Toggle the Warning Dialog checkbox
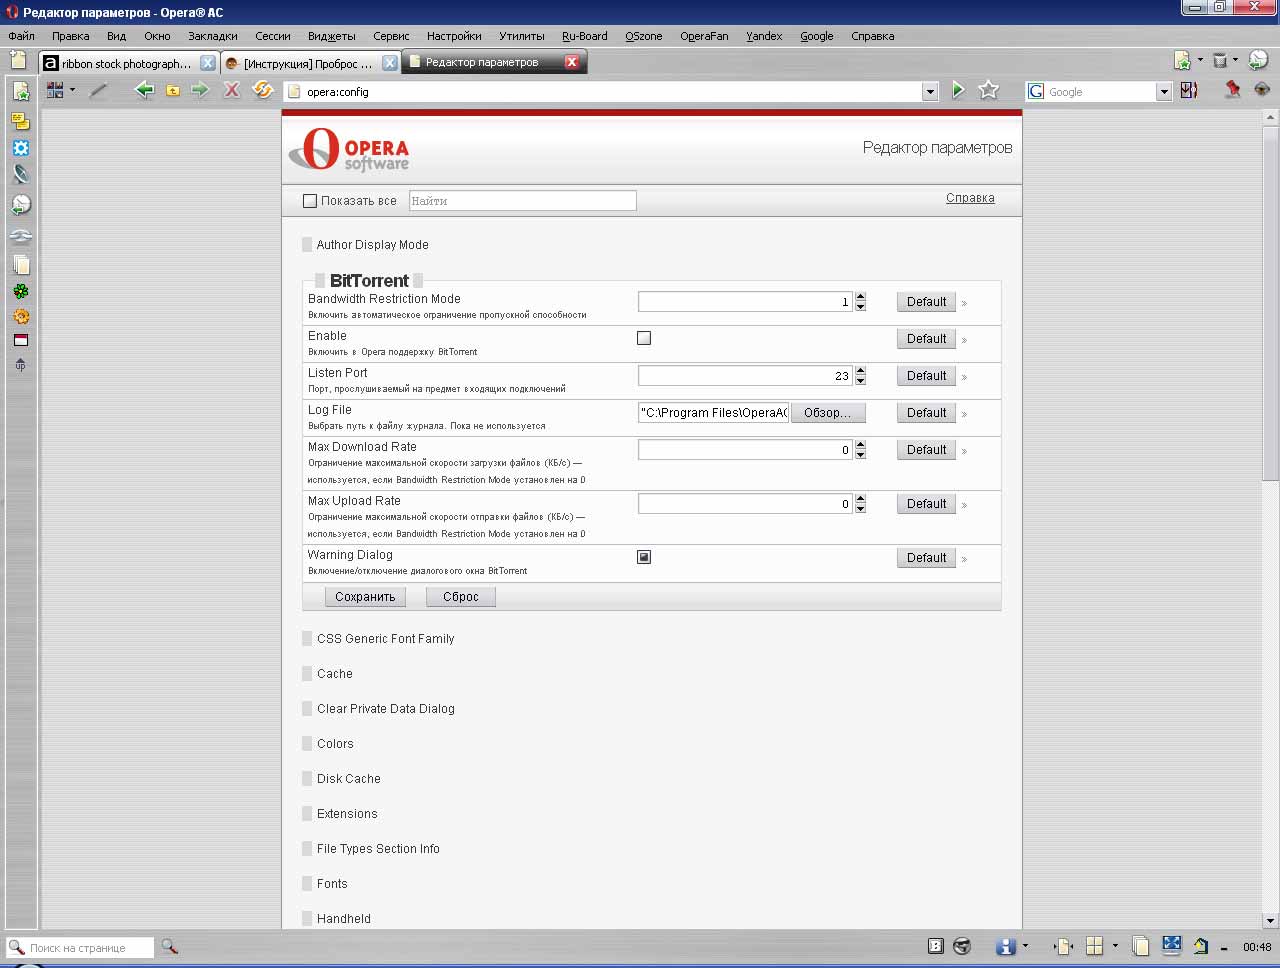Screen dimensions: 1280x968 click(x=644, y=557)
